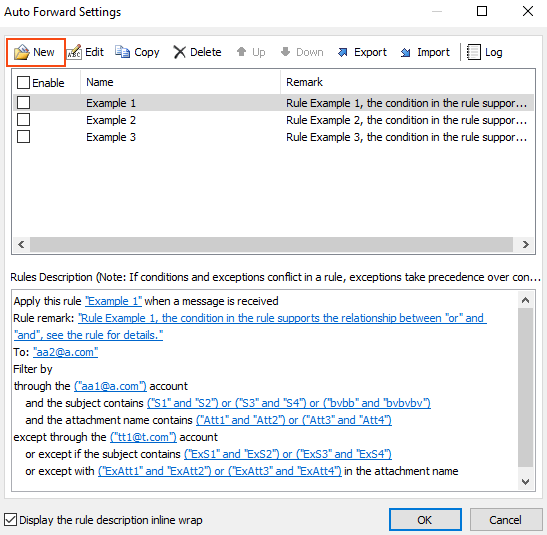Tick the Example 2 rule checkbox

[23, 120]
